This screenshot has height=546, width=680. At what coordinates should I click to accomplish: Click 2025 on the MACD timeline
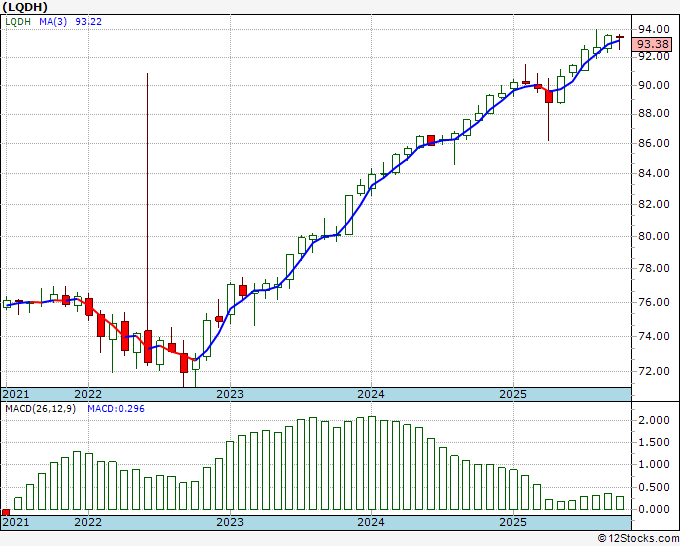pyautogui.click(x=513, y=522)
